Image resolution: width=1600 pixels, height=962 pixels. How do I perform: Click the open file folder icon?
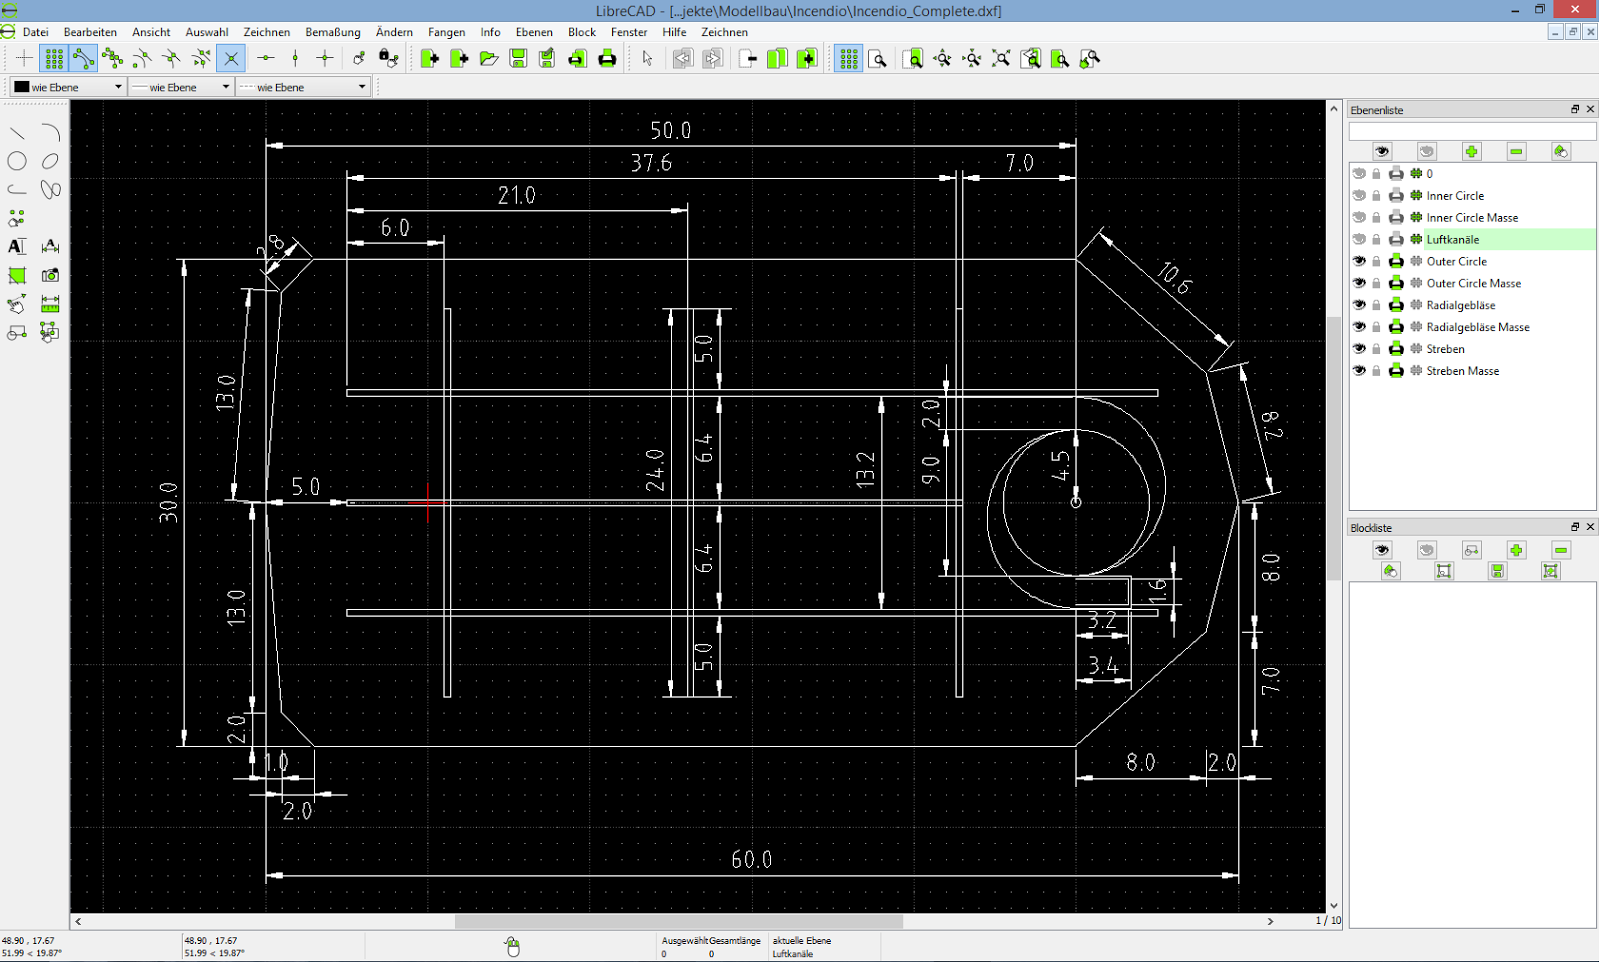pos(489,59)
